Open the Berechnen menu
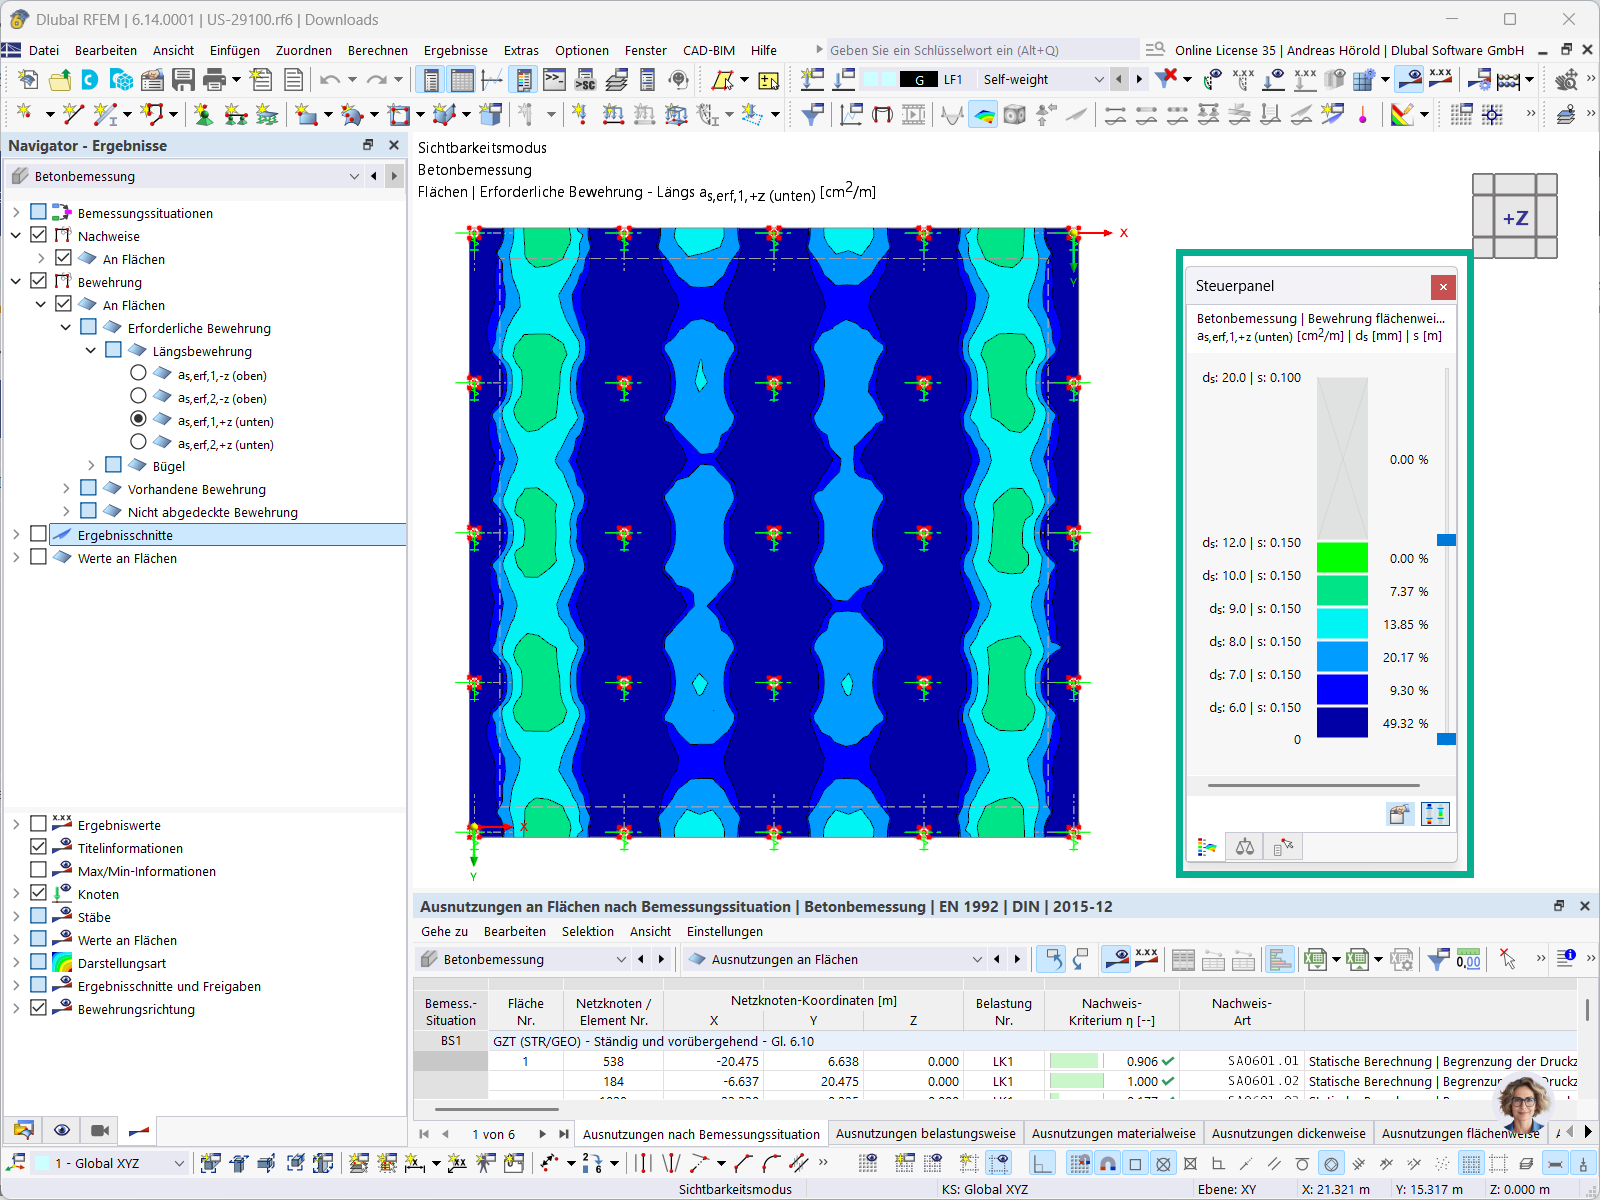 pyautogui.click(x=378, y=50)
